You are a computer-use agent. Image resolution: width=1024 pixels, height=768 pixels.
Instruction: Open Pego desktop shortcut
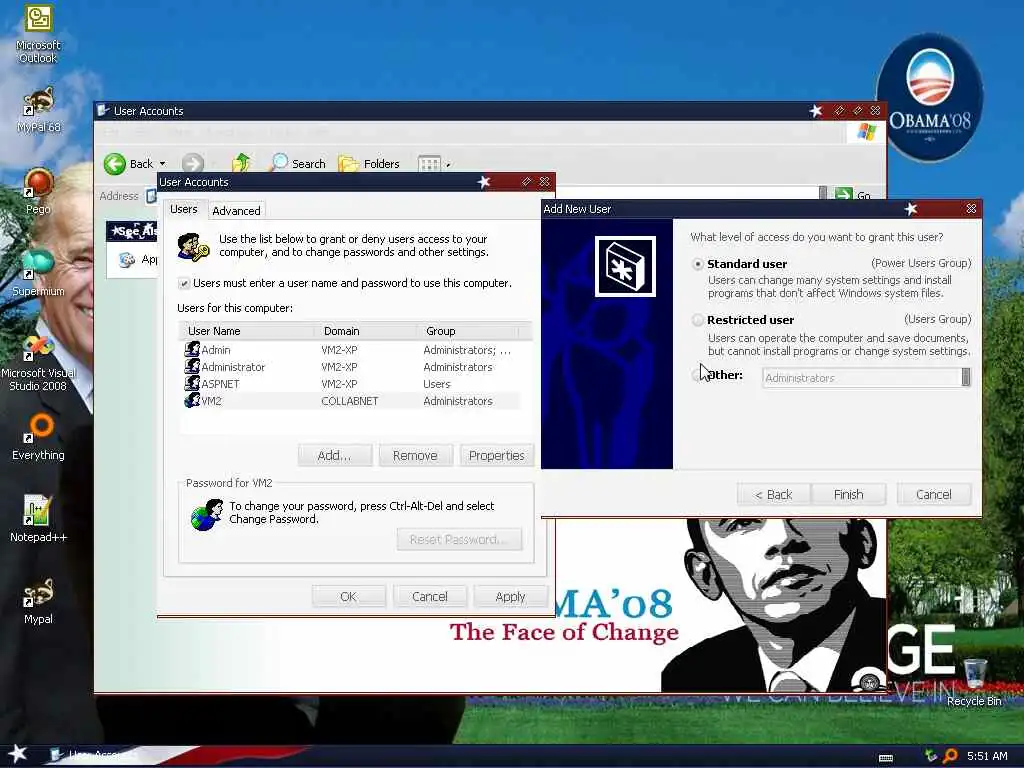click(x=38, y=191)
